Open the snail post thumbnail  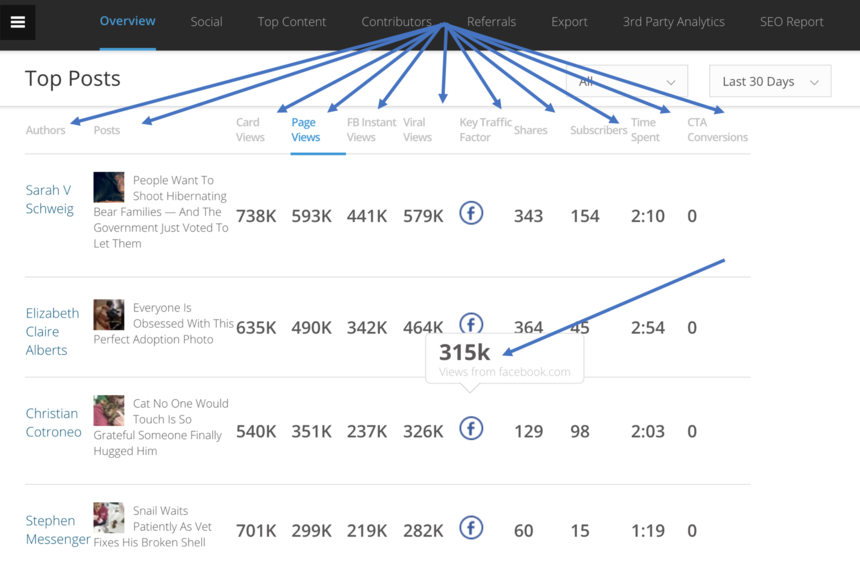109,518
